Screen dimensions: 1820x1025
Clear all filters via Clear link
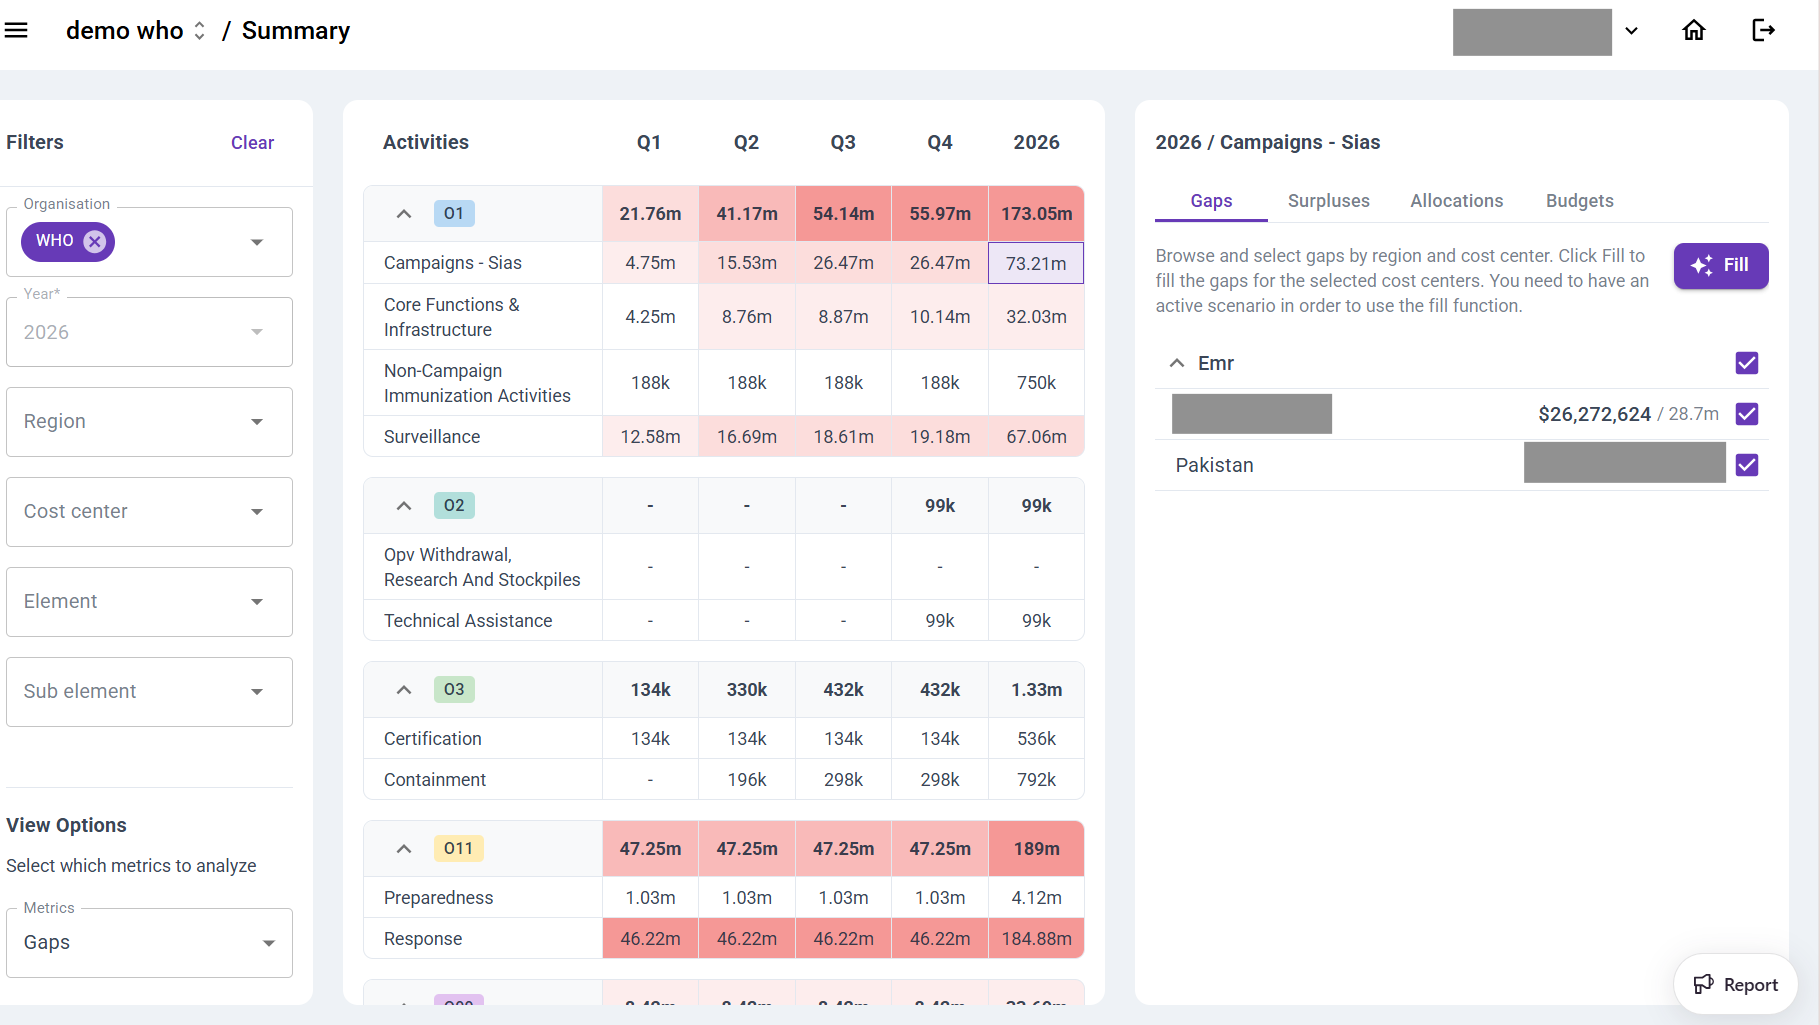pos(252,143)
